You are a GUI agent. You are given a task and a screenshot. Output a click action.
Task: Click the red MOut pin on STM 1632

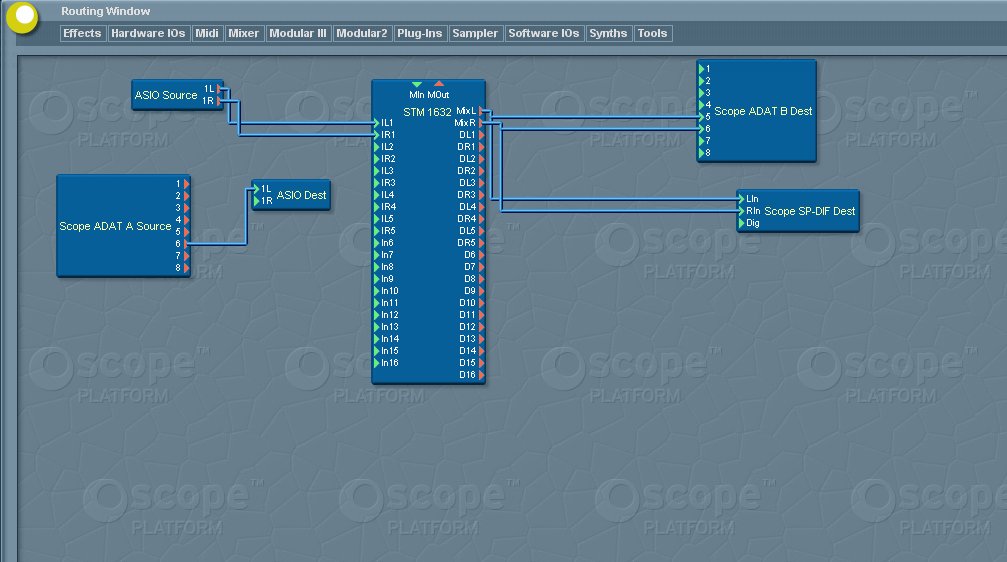[439, 84]
